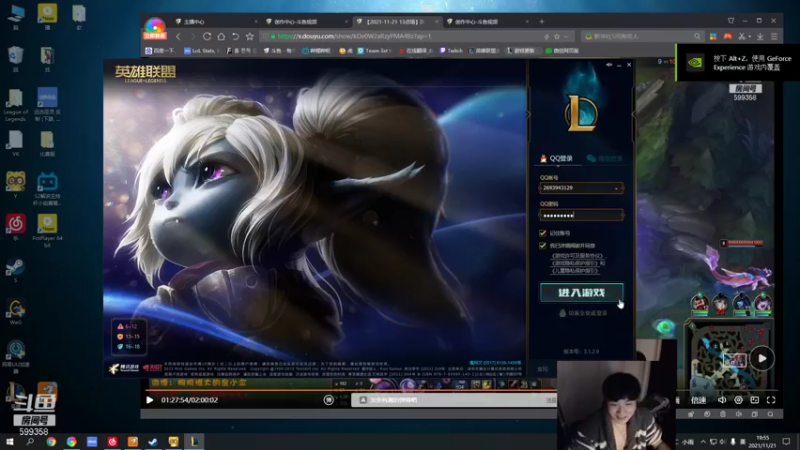Click the browser skin icon
This screenshot has height=450, width=800.
click(731, 21)
